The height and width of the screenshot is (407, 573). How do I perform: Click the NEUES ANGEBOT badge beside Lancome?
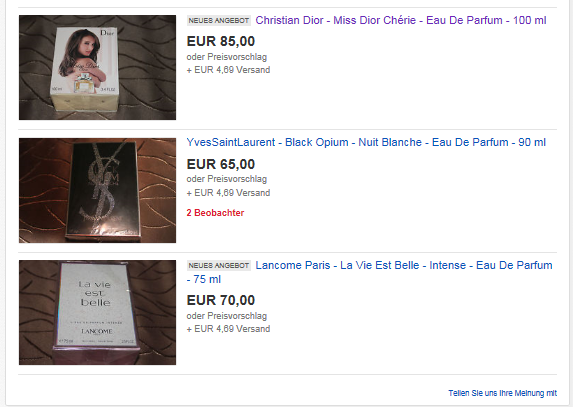219,266
